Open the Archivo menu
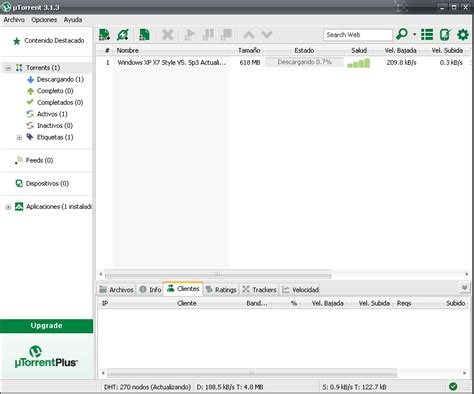This screenshot has height=394, width=474. tap(14, 20)
